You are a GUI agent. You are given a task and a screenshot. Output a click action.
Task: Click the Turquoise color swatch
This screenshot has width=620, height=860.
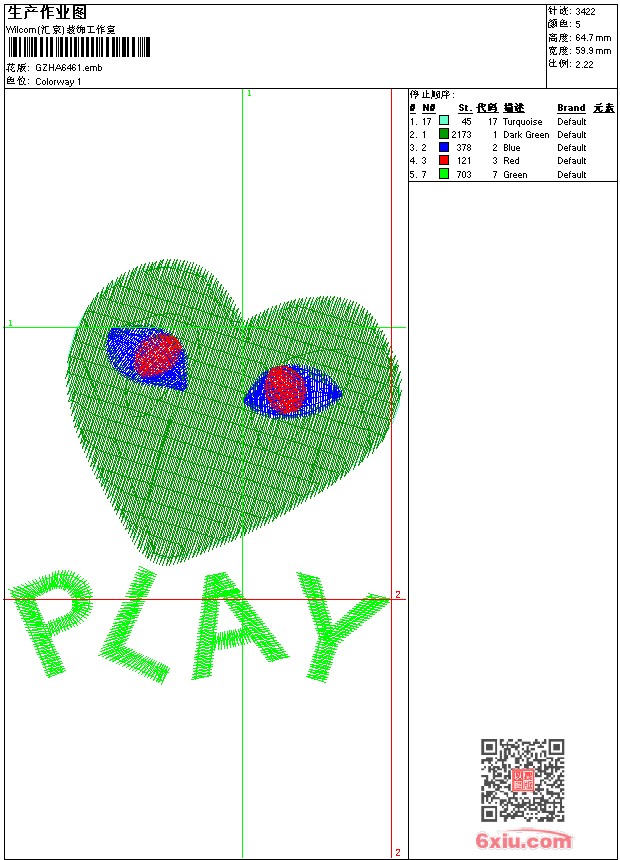pos(444,121)
